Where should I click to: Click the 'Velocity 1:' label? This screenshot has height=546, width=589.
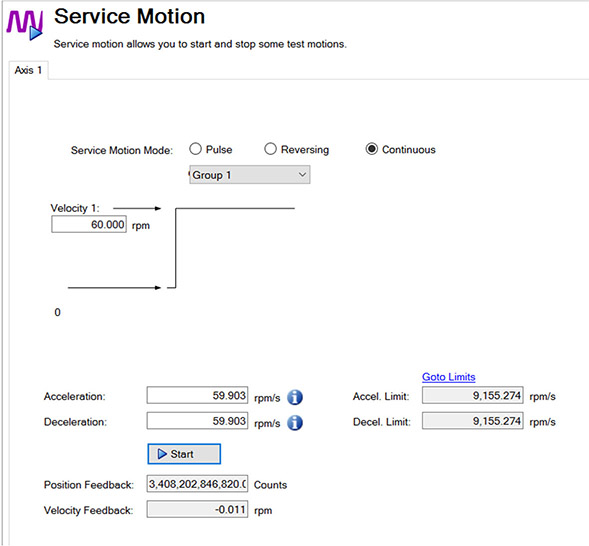click(x=75, y=208)
